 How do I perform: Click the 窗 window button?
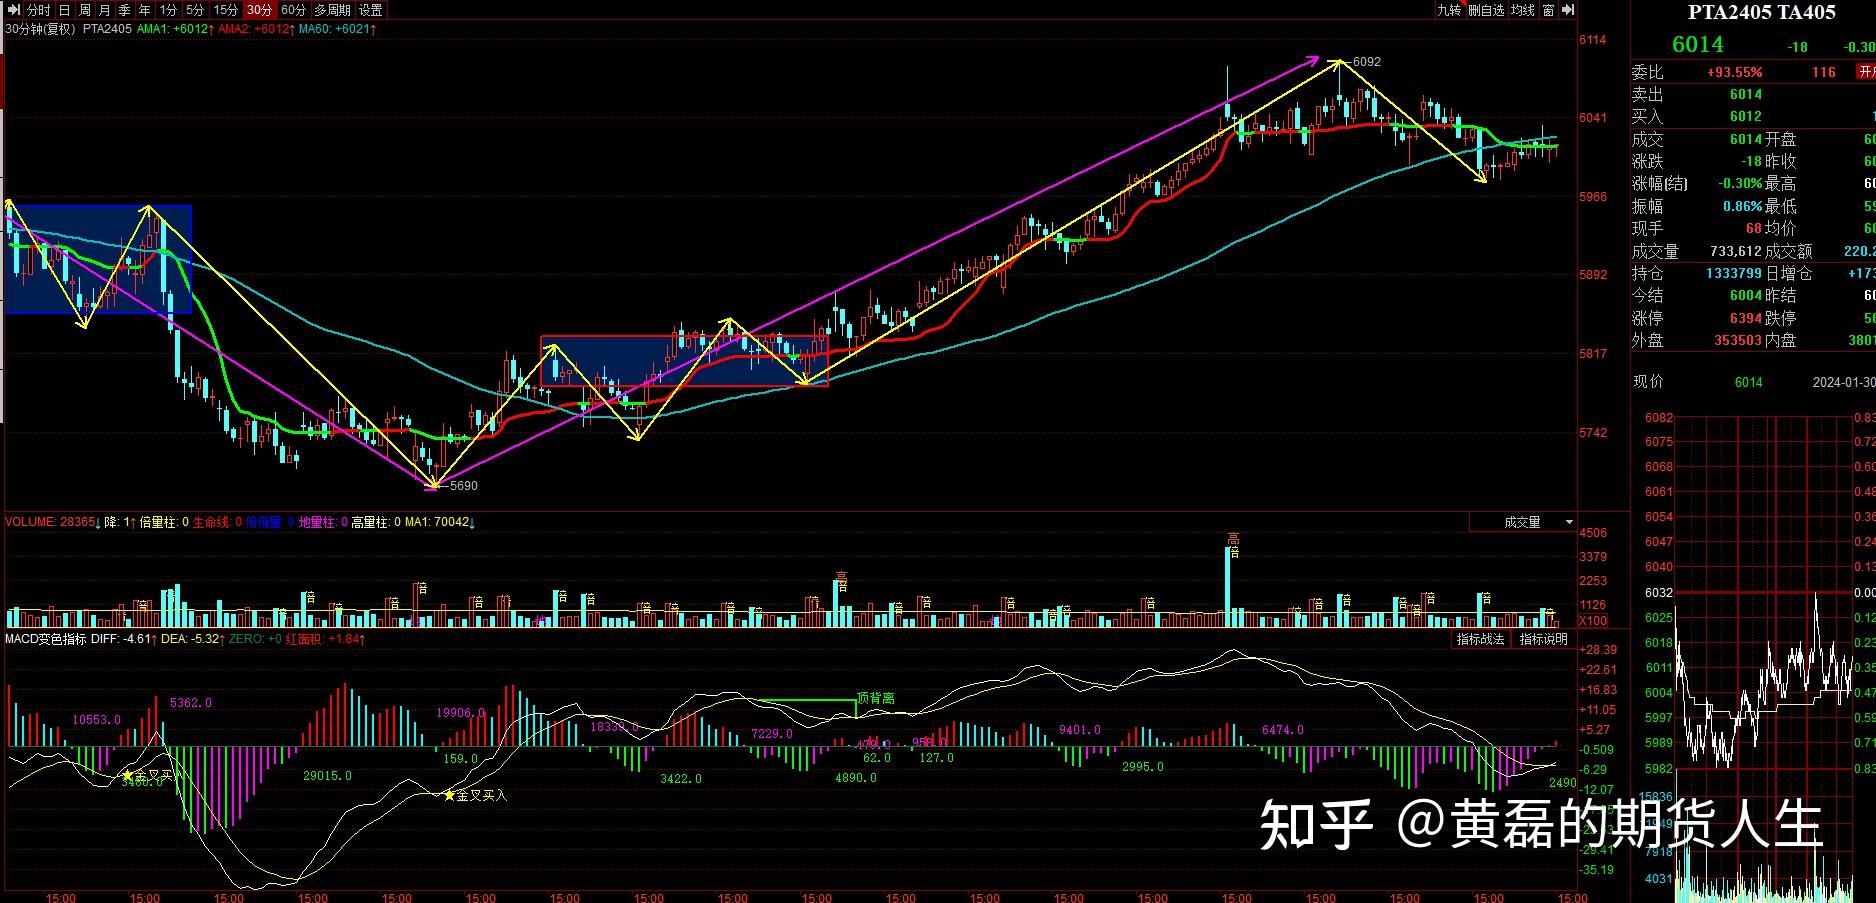1548,10
